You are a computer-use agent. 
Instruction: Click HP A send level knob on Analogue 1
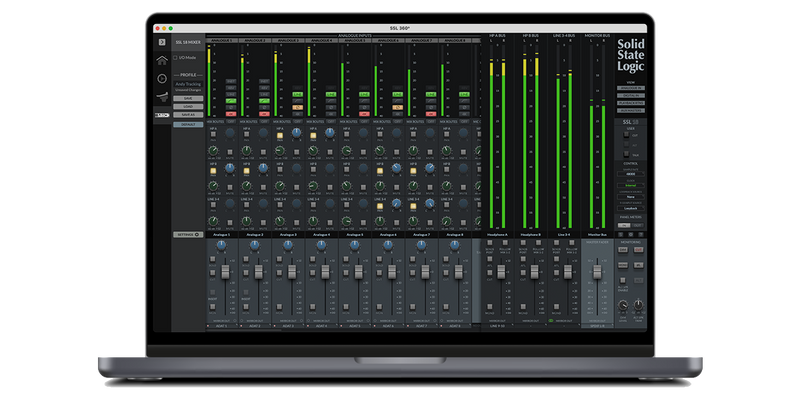coord(213,151)
